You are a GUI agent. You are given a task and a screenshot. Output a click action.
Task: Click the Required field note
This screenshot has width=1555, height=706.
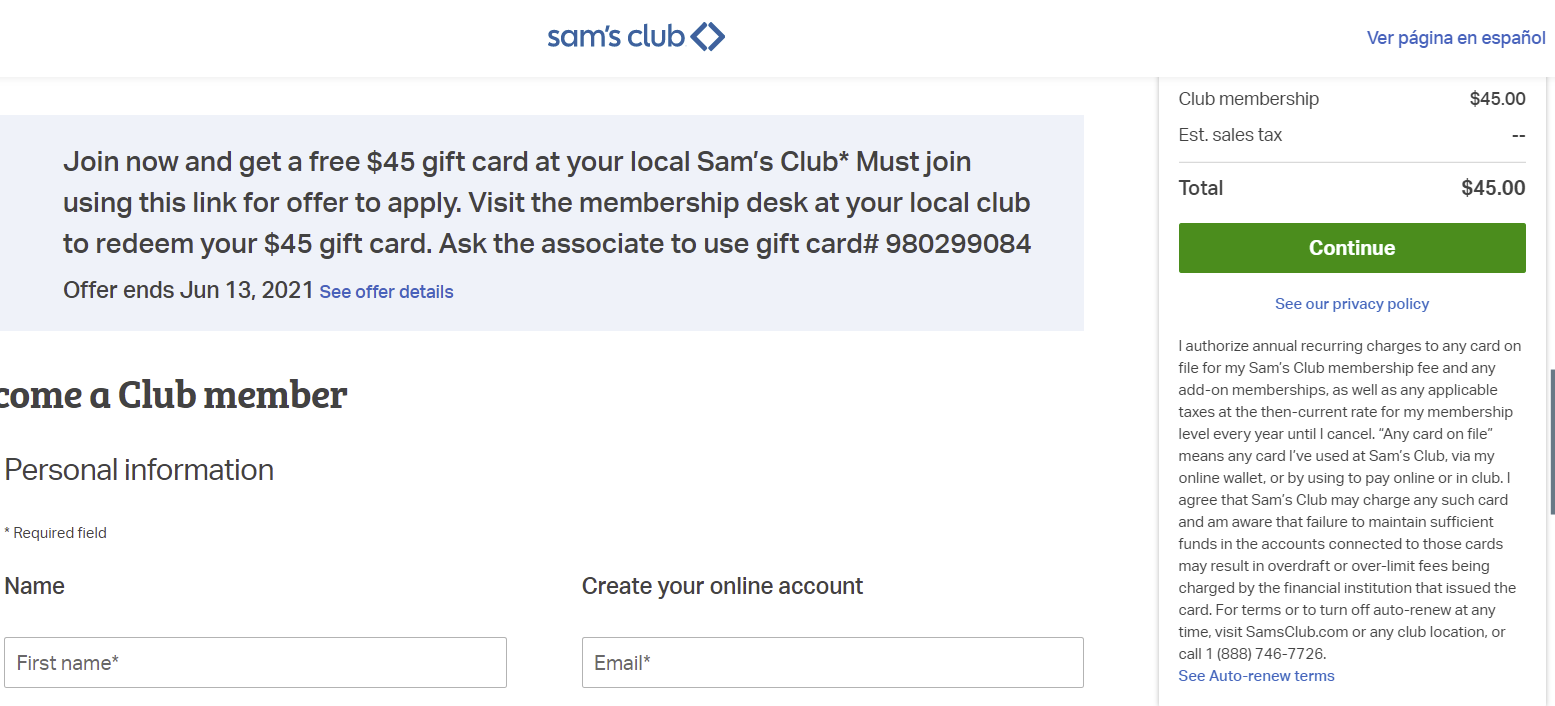click(55, 533)
